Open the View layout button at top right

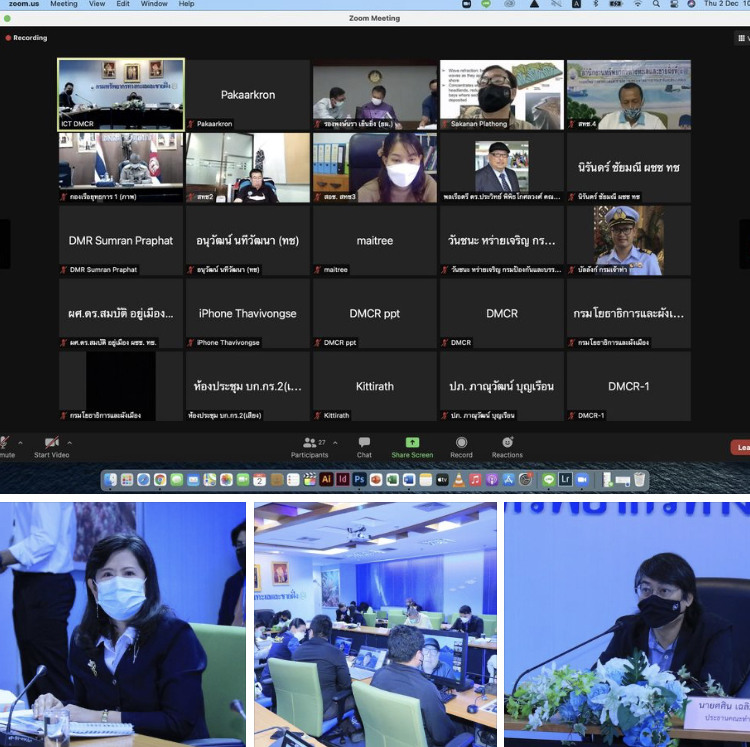(x=742, y=38)
